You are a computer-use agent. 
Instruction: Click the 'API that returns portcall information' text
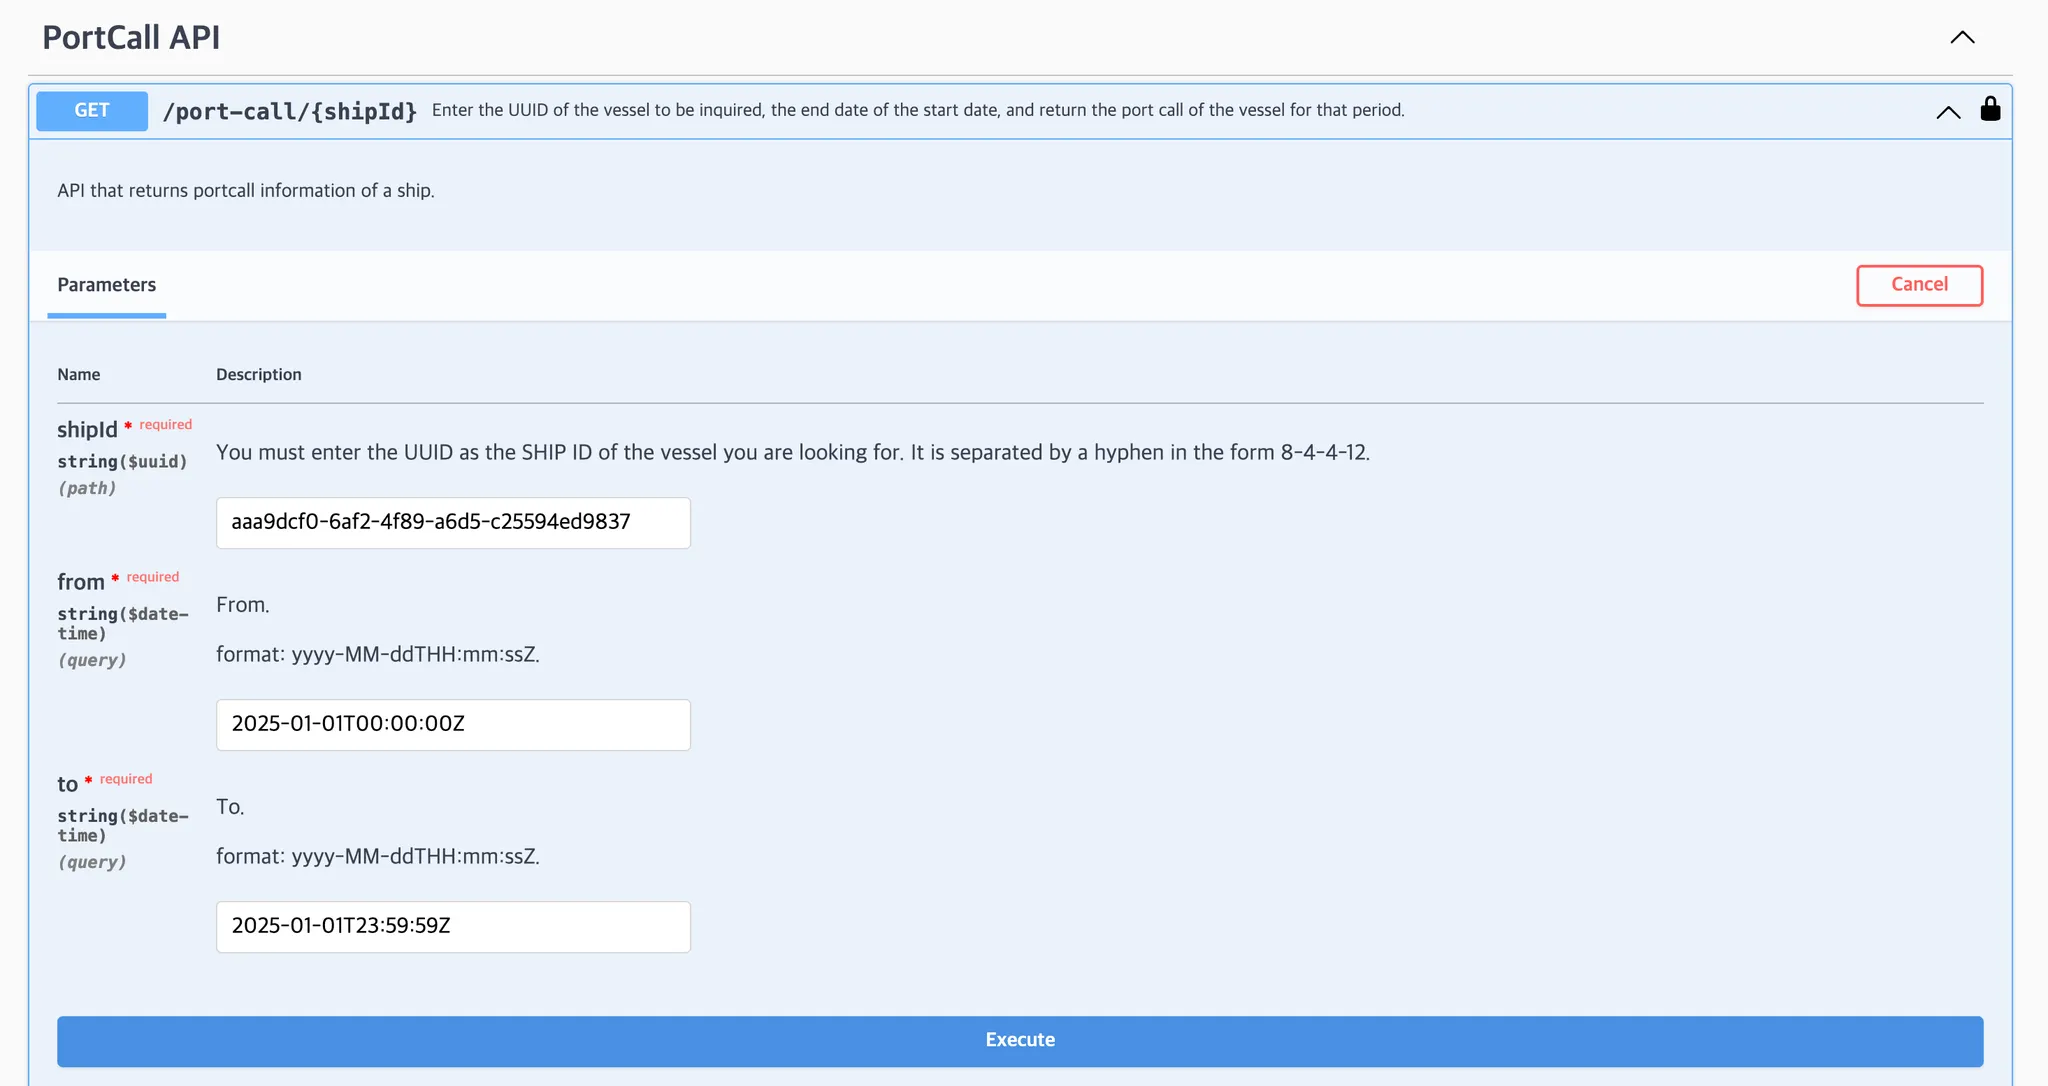coord(245,191)
